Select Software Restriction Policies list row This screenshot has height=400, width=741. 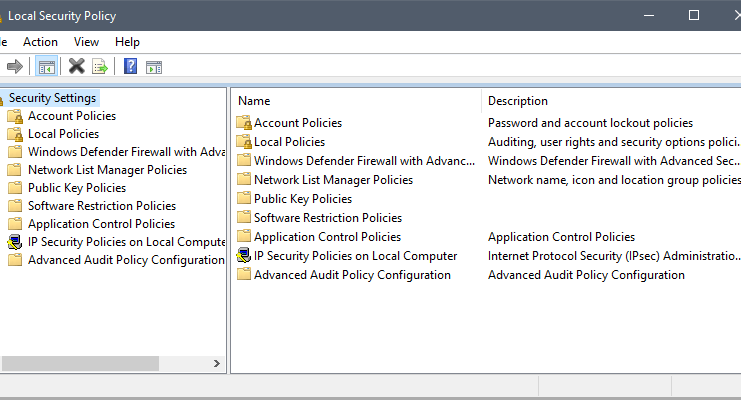click(x=328, y=217)
